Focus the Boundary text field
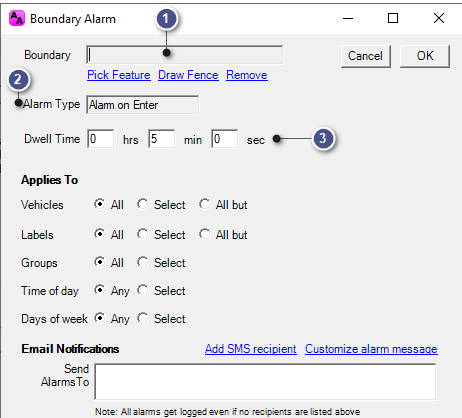 click(x=185, y=55)
